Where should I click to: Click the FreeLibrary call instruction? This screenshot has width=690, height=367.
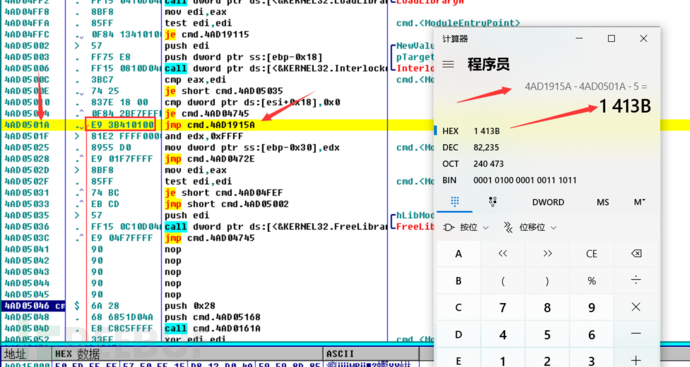click(275, 227)
